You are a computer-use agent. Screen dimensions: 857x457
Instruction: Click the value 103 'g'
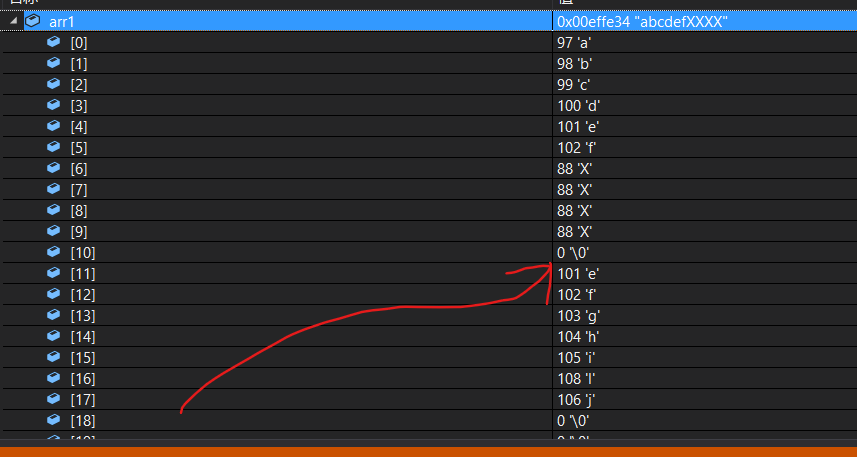(x=579, y=315)
